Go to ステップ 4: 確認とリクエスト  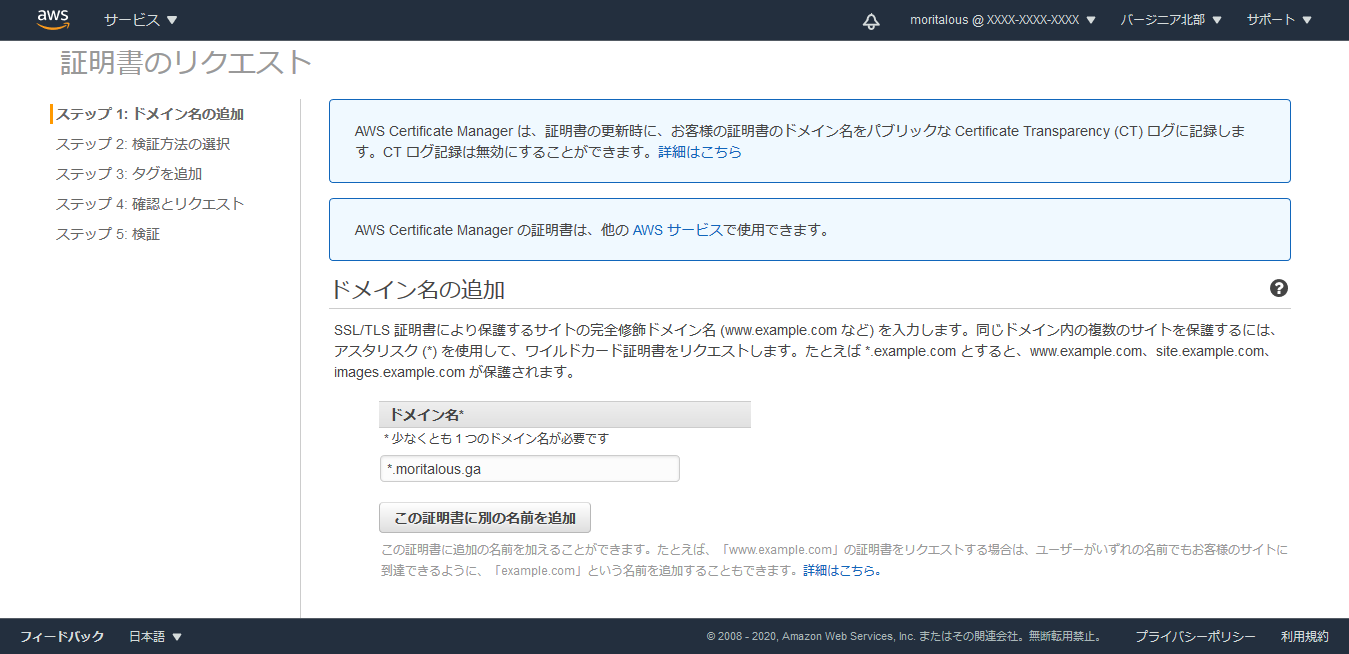[x=150, y=204]
